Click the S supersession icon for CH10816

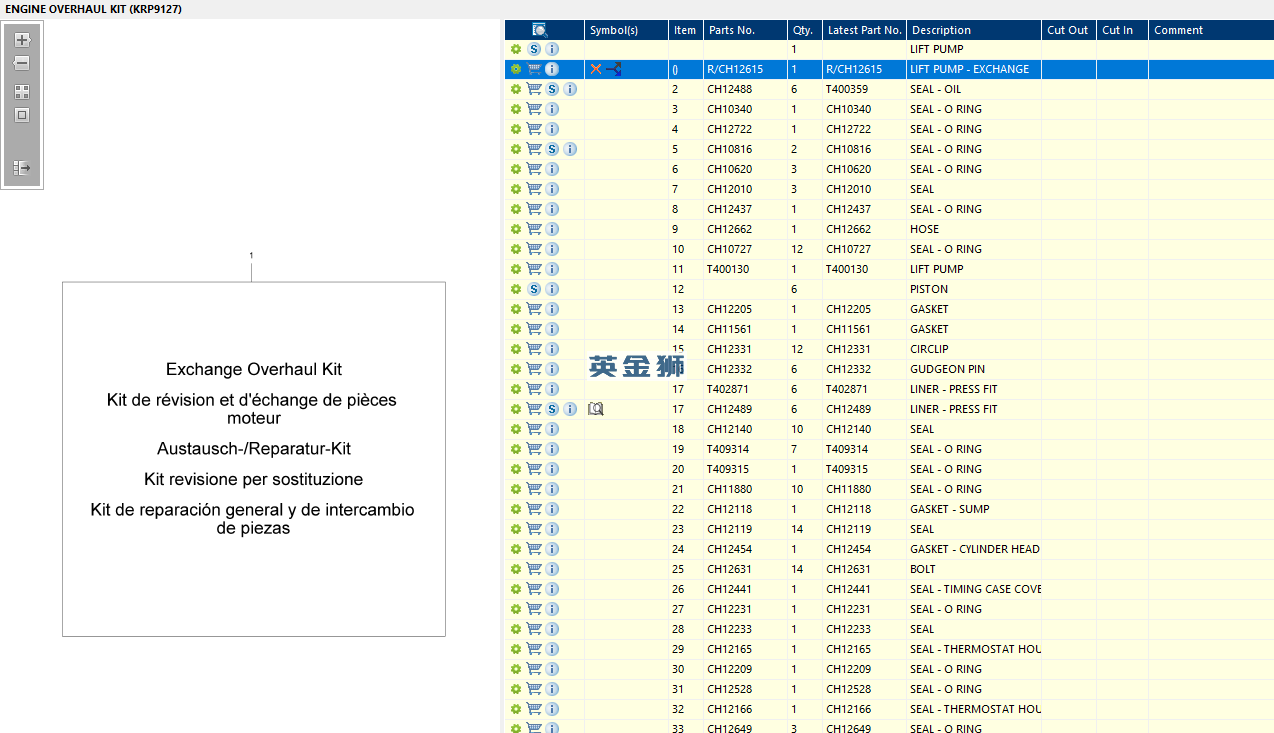(x=552, y=149)
